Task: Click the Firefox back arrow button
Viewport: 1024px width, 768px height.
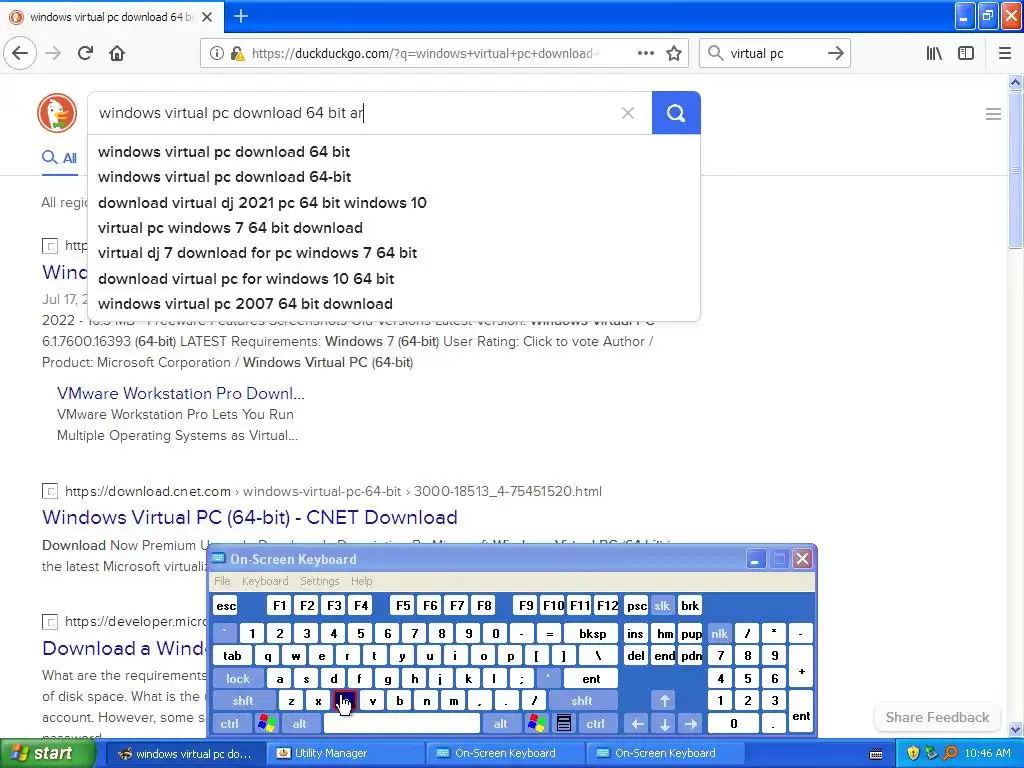Action: pyautogui.click(x=20, y=54)
